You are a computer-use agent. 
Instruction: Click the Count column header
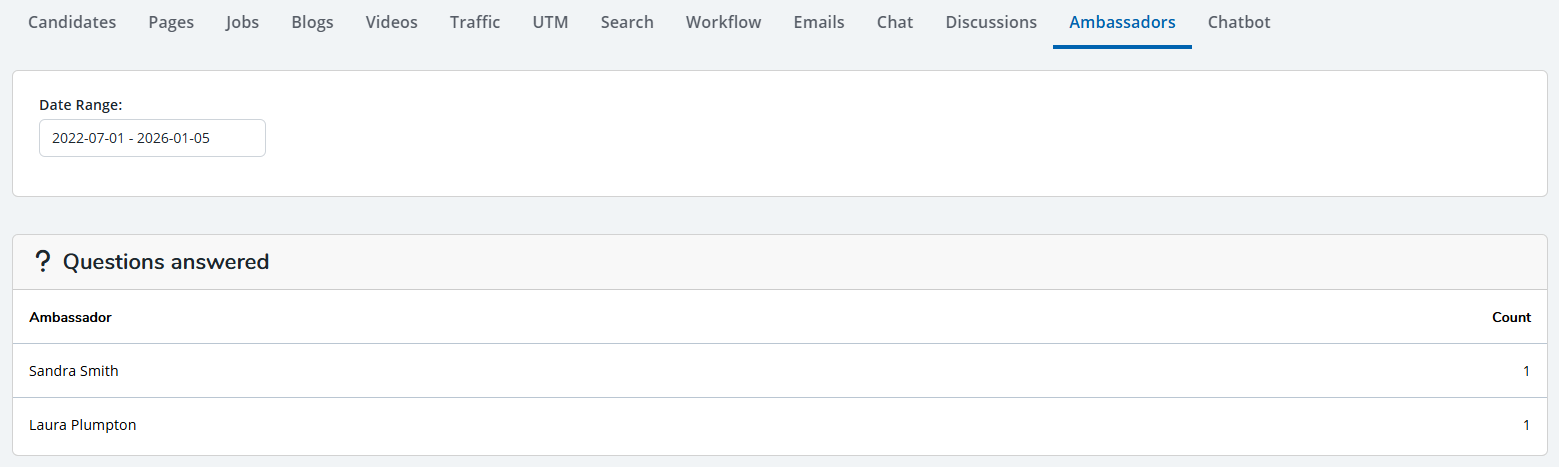(1511, 317)
